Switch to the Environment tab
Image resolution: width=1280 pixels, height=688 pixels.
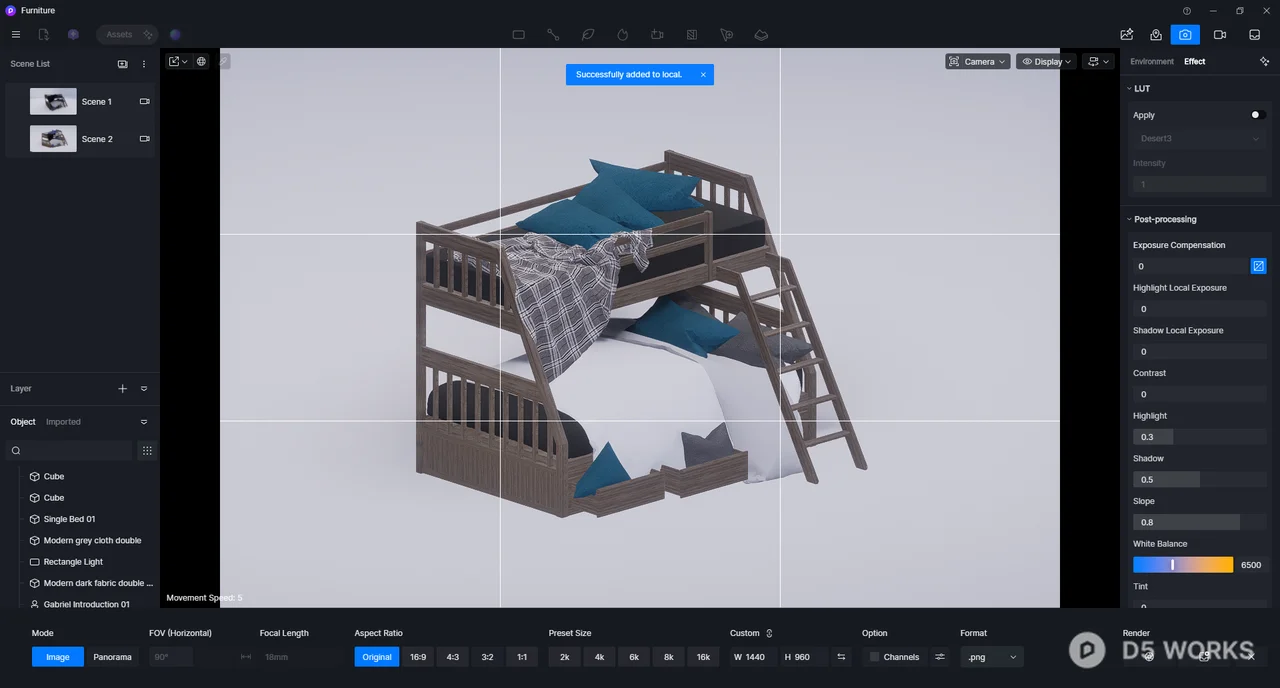(x=1152, y=62)
